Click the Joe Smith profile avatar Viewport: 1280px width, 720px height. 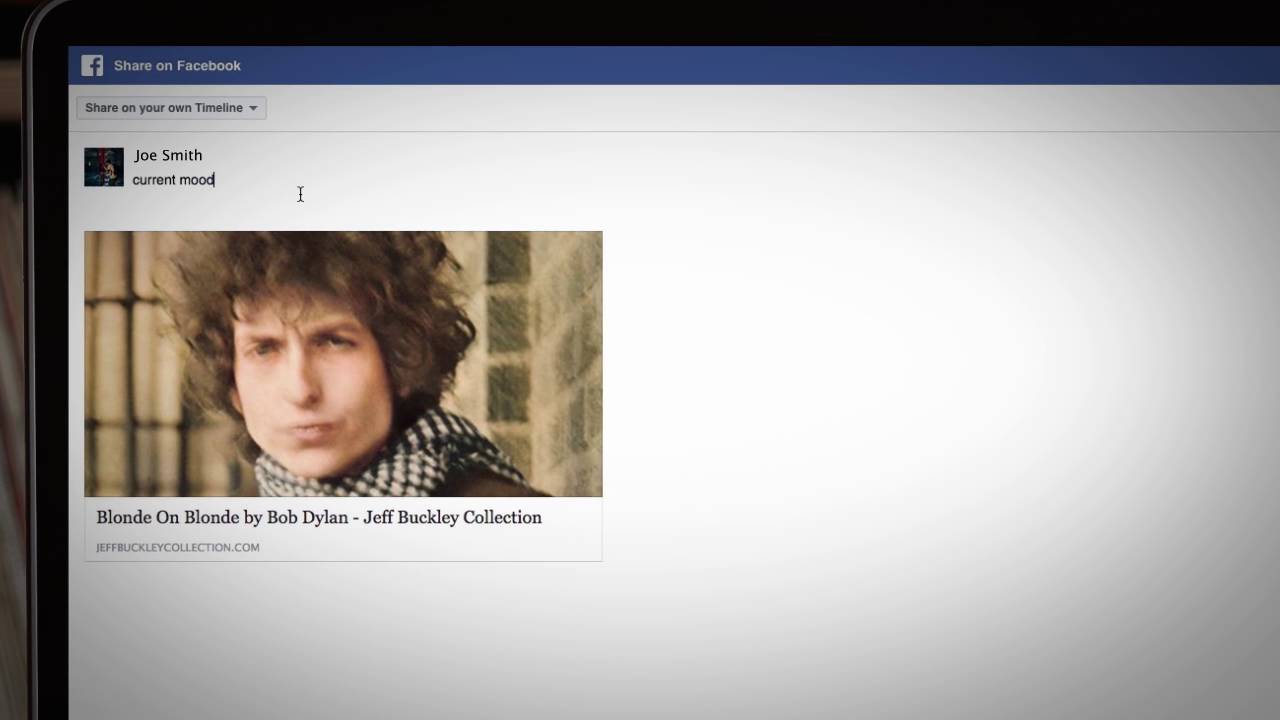104,167
